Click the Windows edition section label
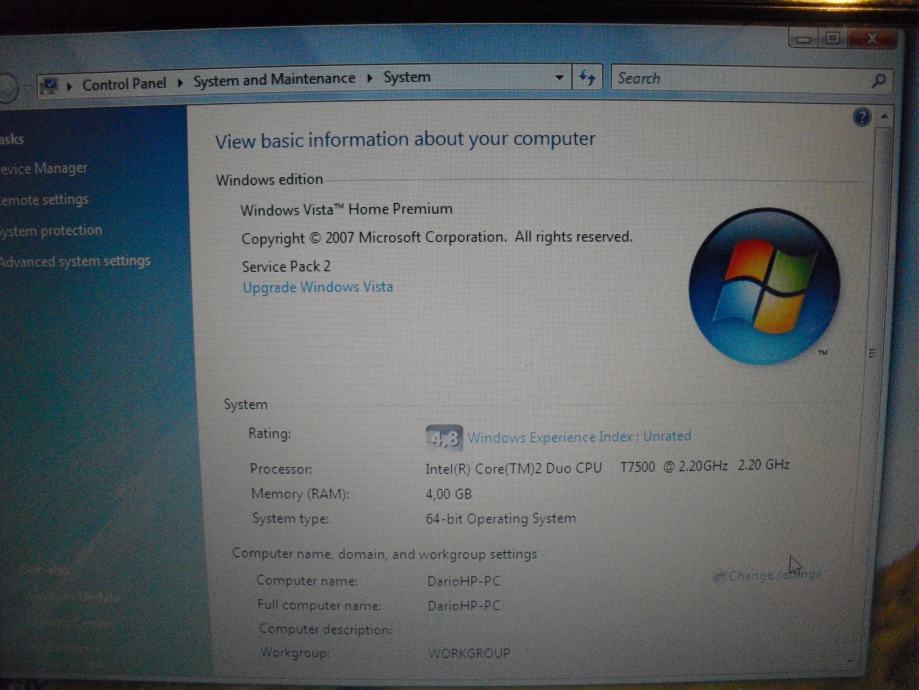 [270, 179]
